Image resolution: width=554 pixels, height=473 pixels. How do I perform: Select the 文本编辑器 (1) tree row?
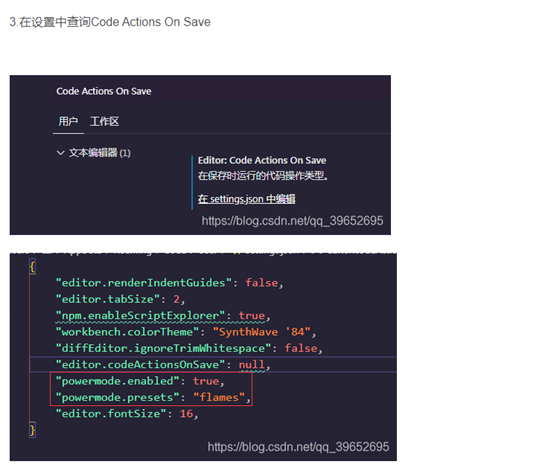coord(94,153)
